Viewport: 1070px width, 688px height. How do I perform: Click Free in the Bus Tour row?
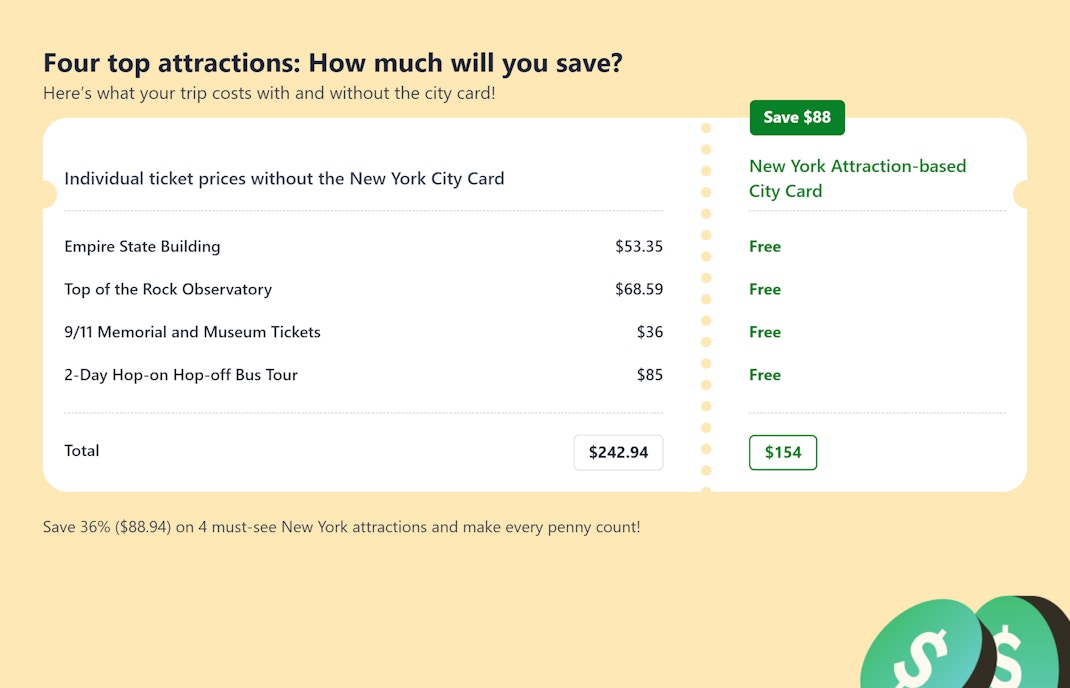point(765,375)
